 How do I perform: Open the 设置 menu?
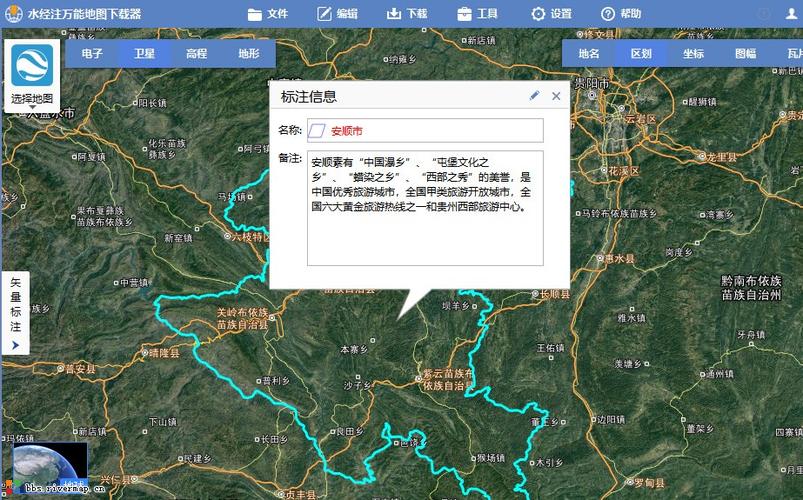click(x=551, y=14)
